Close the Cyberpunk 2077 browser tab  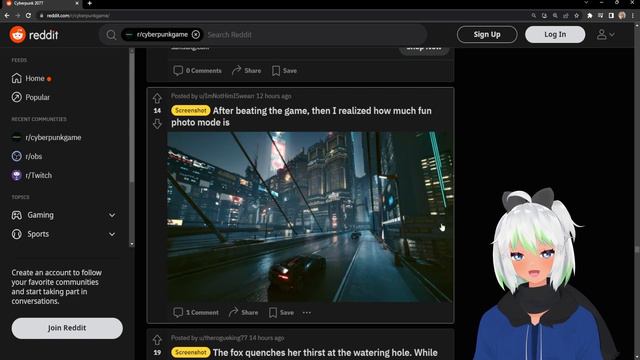coord(77,3)
